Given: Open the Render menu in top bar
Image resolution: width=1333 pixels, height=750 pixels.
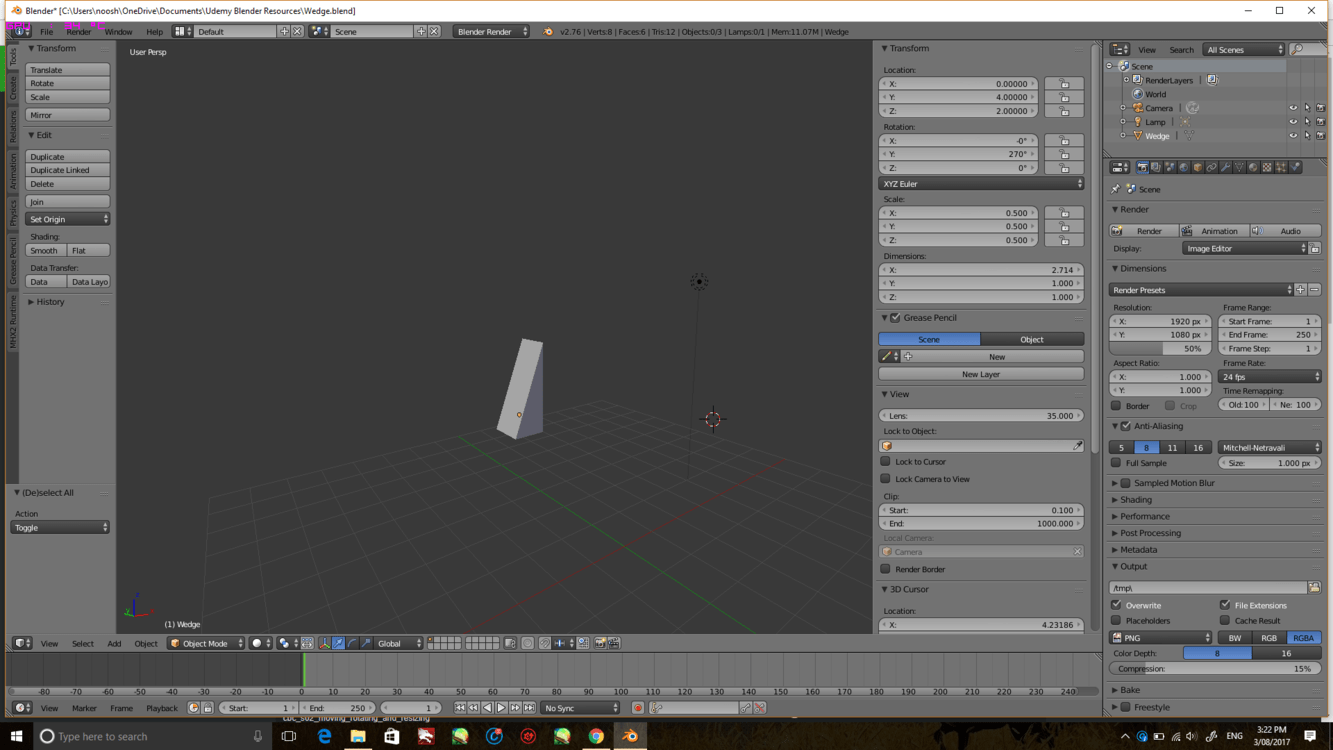Looking at the screenshot, I should click(x=78, y=32).
